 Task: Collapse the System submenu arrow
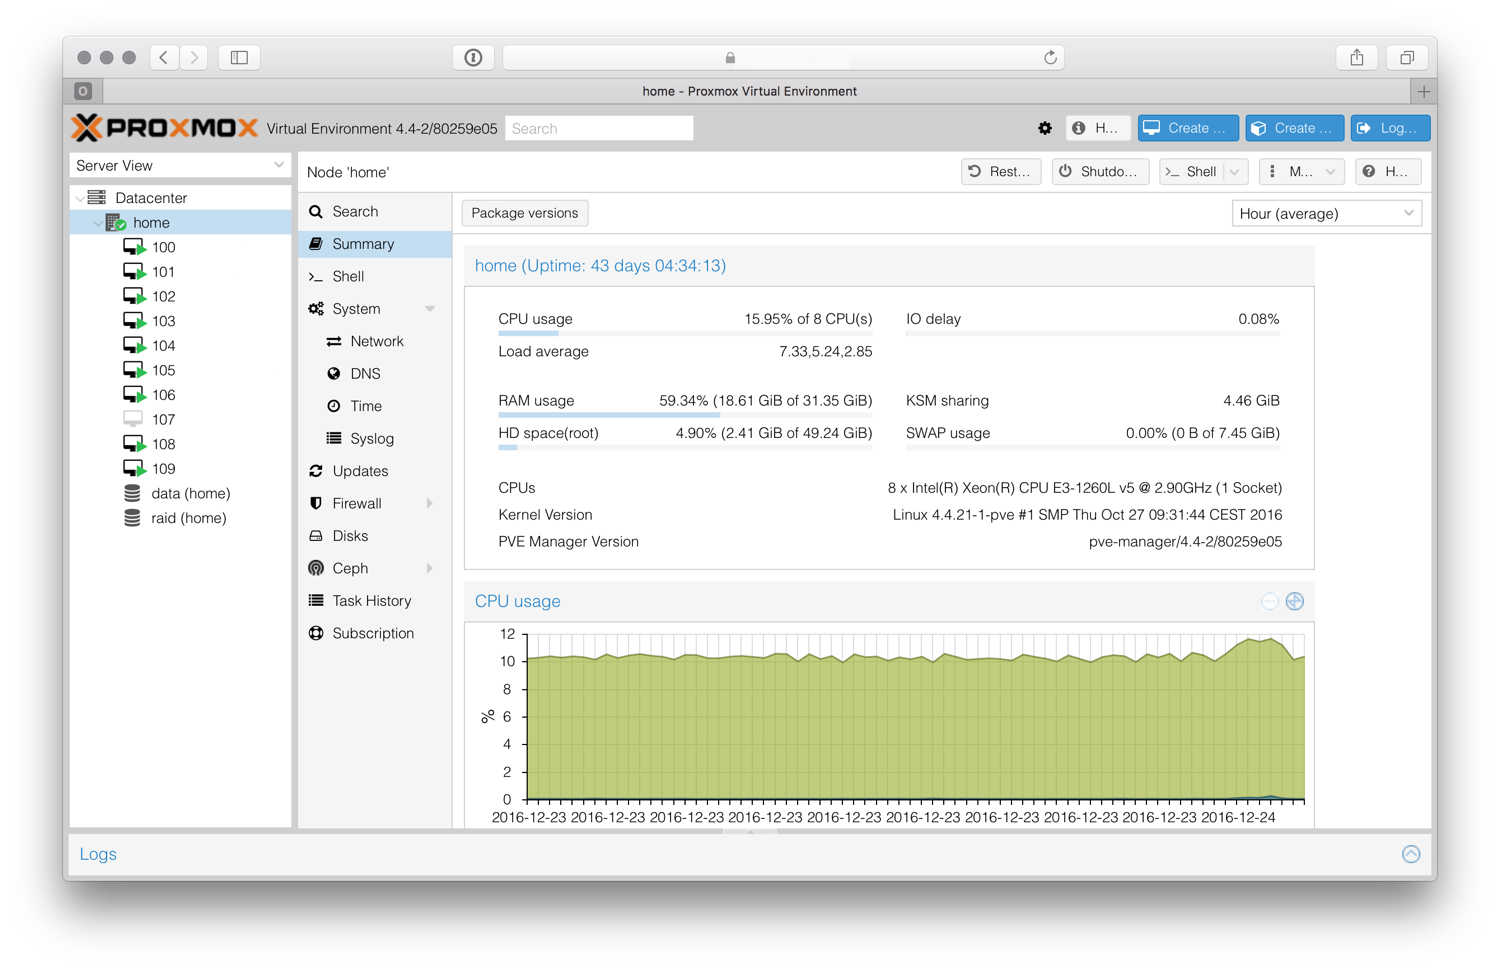431,309
